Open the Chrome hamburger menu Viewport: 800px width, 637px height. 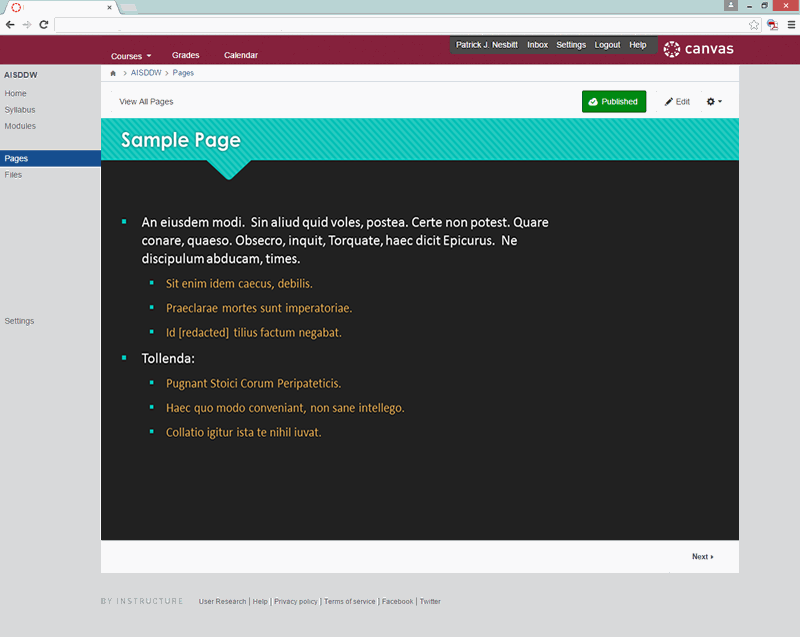tap(791, 24)
